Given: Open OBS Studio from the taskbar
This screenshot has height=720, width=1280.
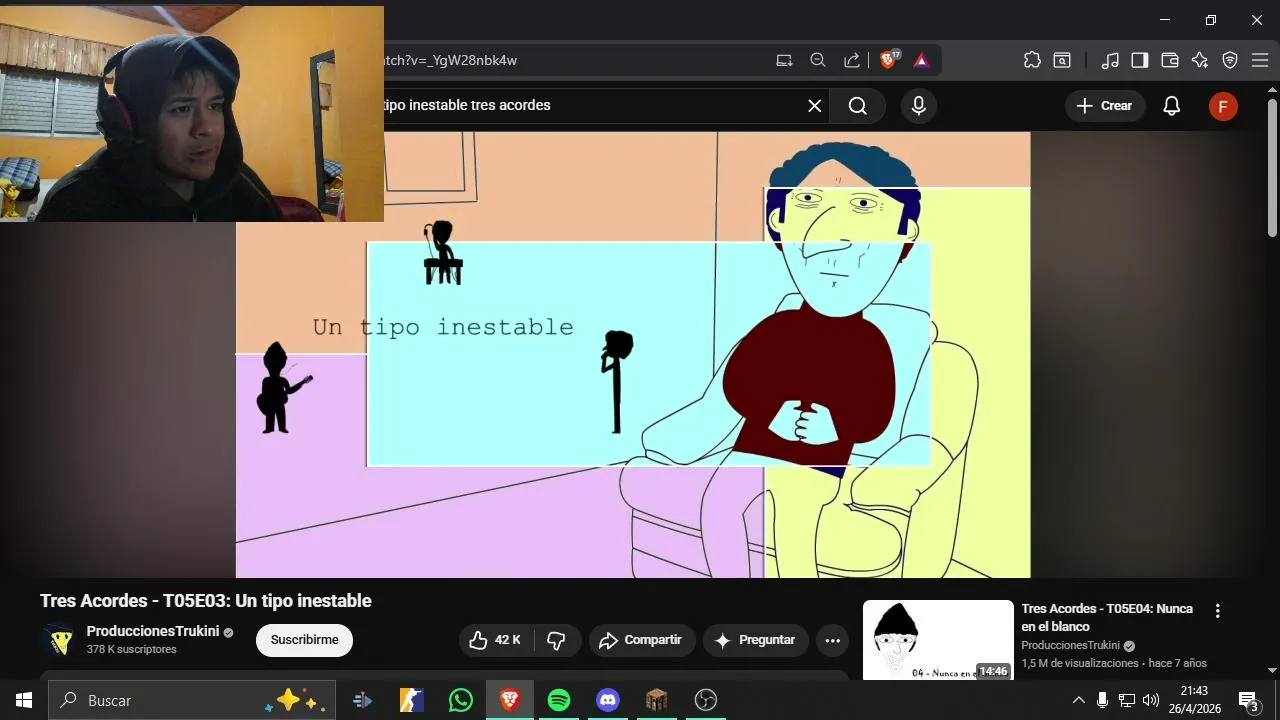Looking at the screenshot, I should click(706, 700).
